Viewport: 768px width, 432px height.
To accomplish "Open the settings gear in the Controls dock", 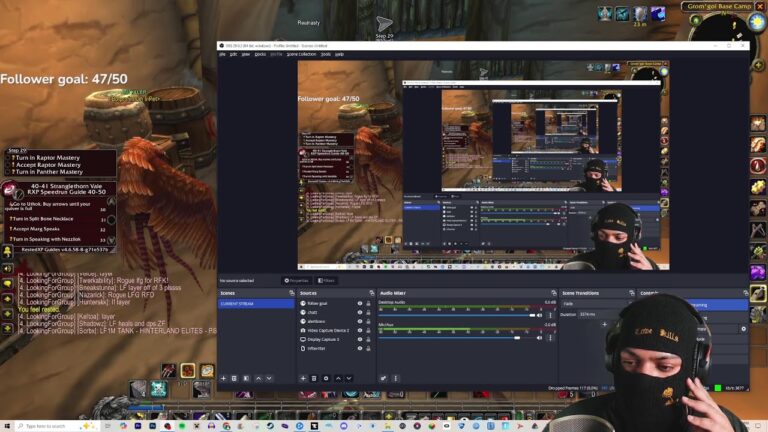I will coord(744,329).
